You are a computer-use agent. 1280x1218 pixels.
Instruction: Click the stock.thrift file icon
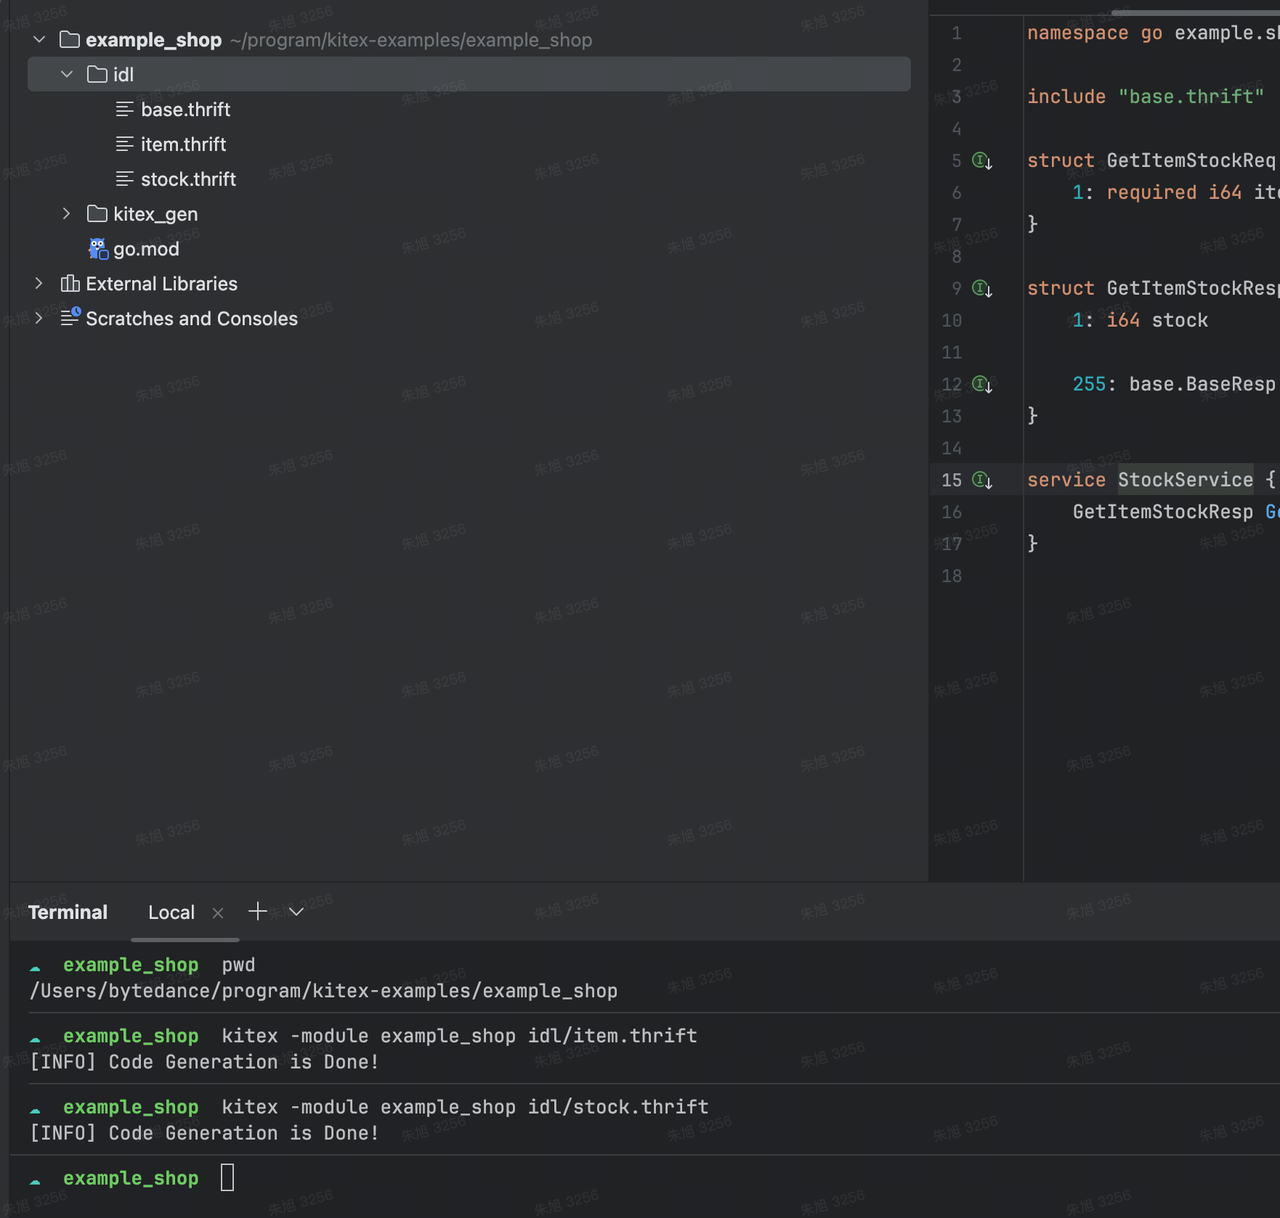point(125,179)
